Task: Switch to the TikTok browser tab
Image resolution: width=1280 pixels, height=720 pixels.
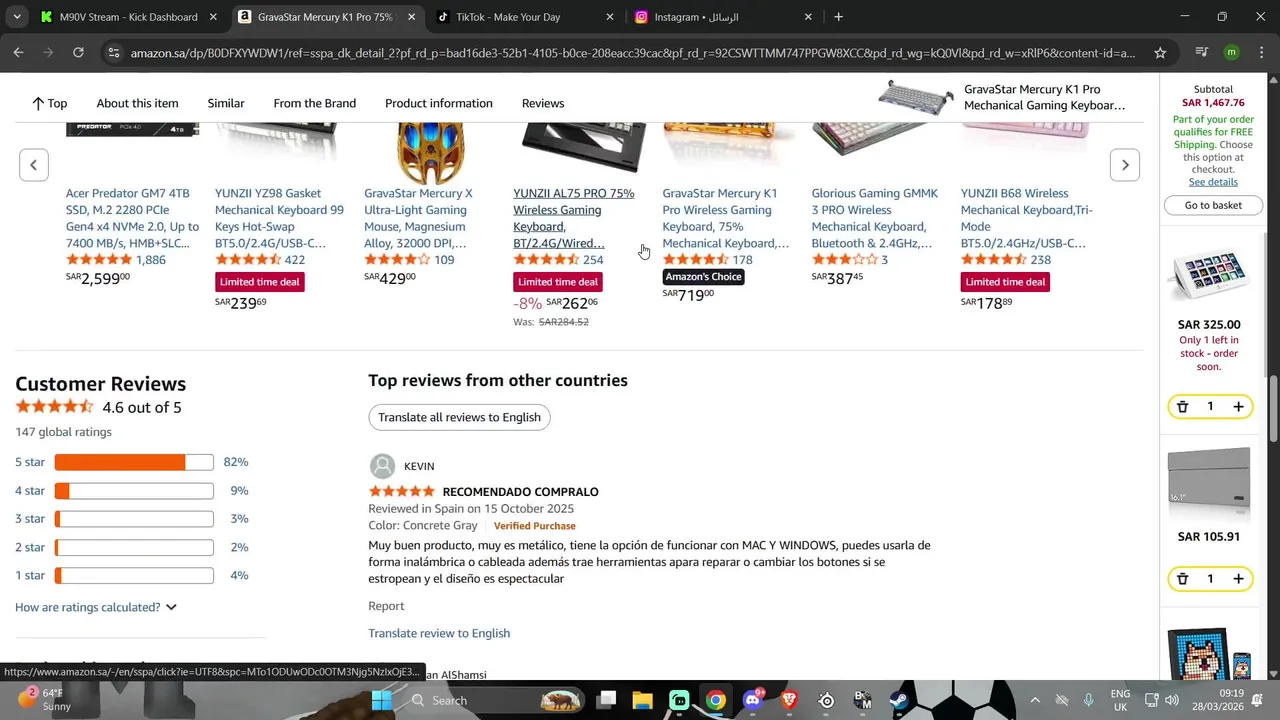Action: pyautogui.click(x=520, y=17)
